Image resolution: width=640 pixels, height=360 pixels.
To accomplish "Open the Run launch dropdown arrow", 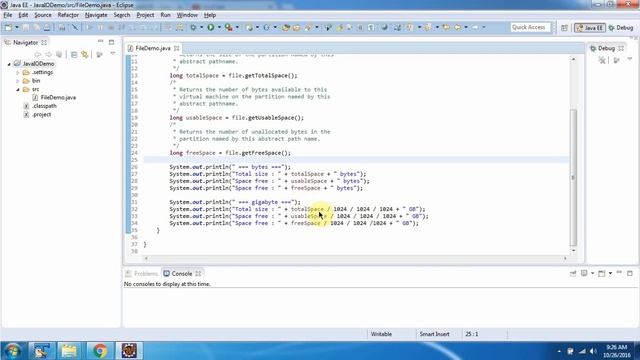I will [219, 27].
